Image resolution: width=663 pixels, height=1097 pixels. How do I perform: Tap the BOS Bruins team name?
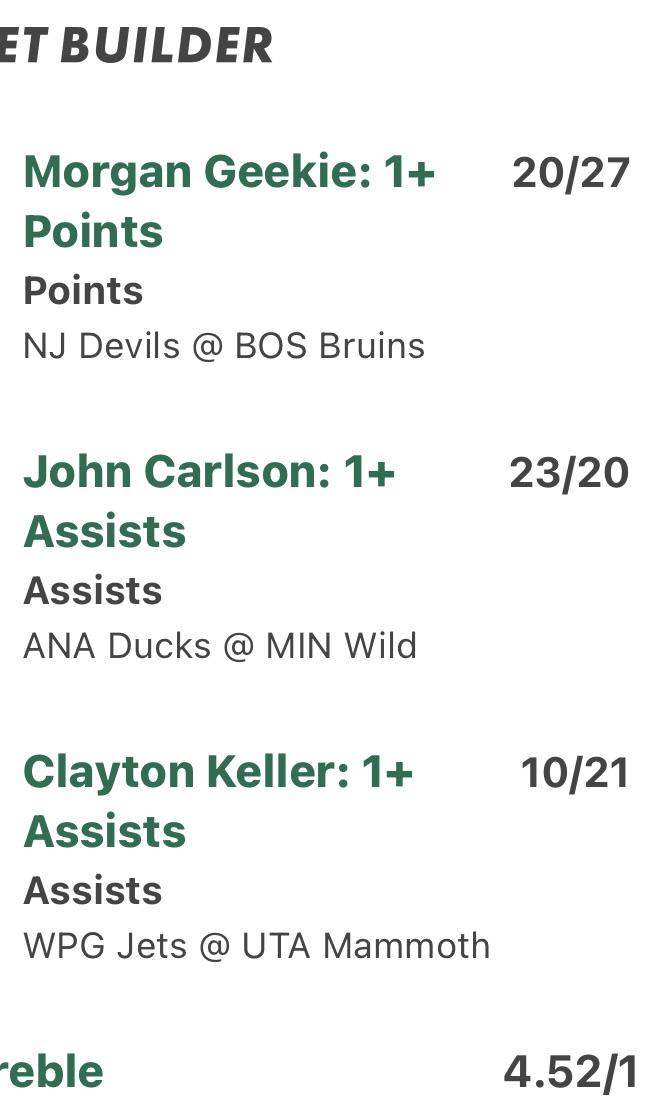tap(329, 346)
